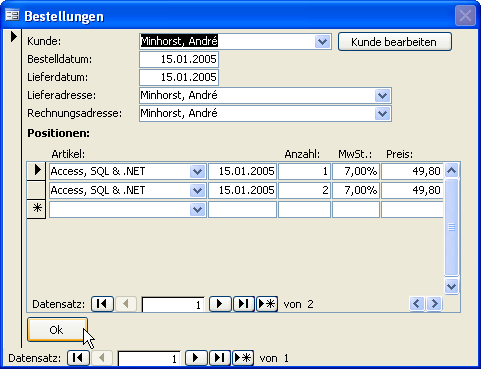481x369 pixels.
Task: Click the Ok button
Action: tap(57, 330)
